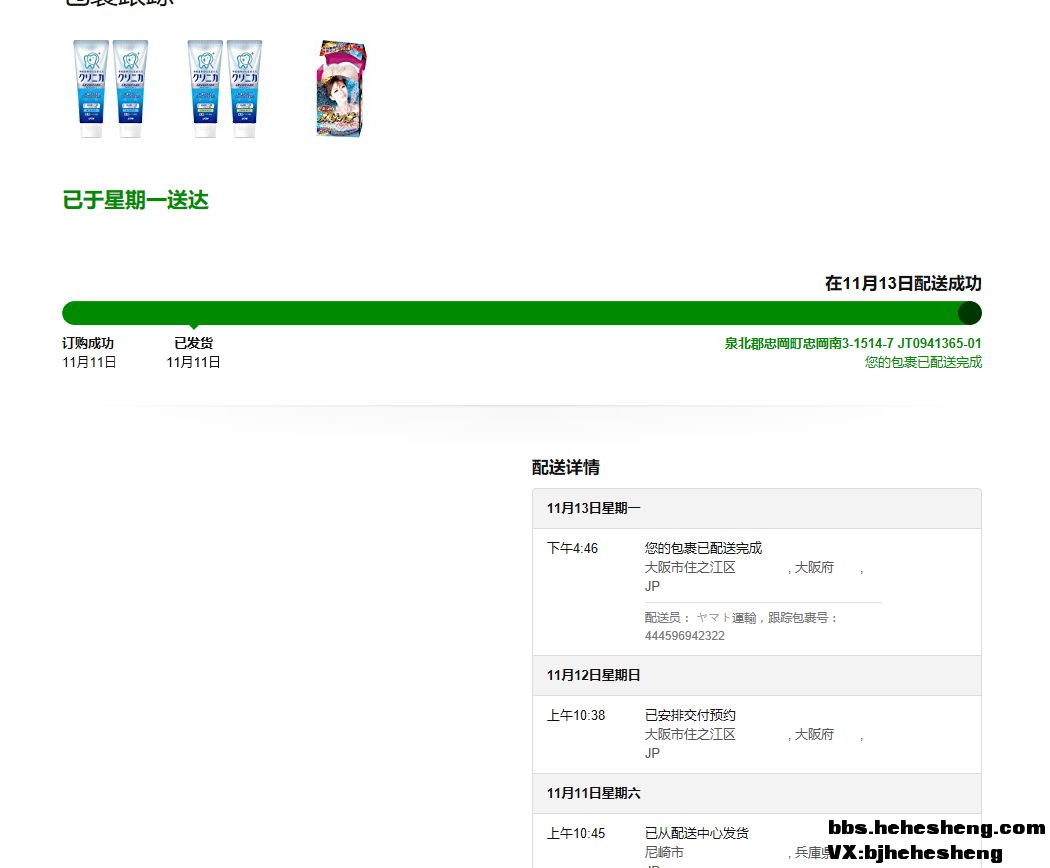This screenshot has height=868, width=1050.
Task: Click the first pair of toothpaste product images
Action: pyautogui.click(x=111, y=89)
